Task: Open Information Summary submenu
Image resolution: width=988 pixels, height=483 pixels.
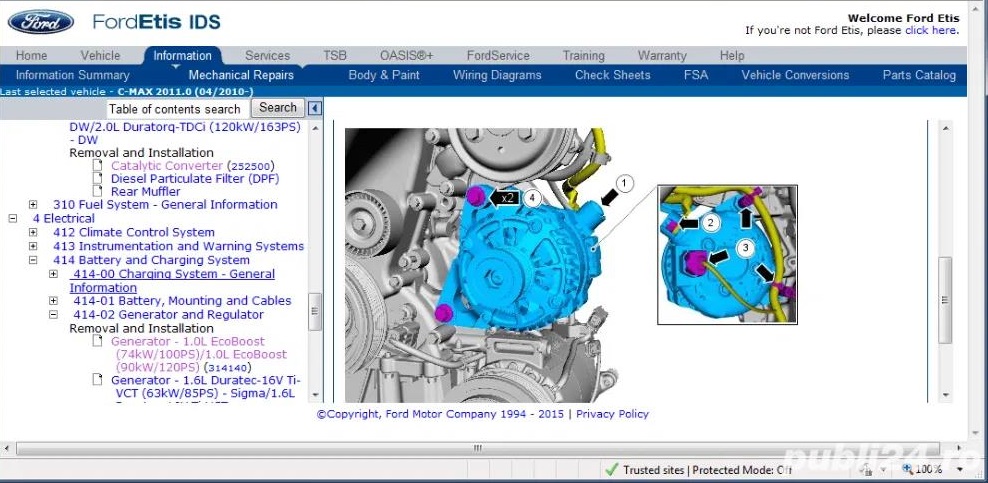Action: pos(72,75)
